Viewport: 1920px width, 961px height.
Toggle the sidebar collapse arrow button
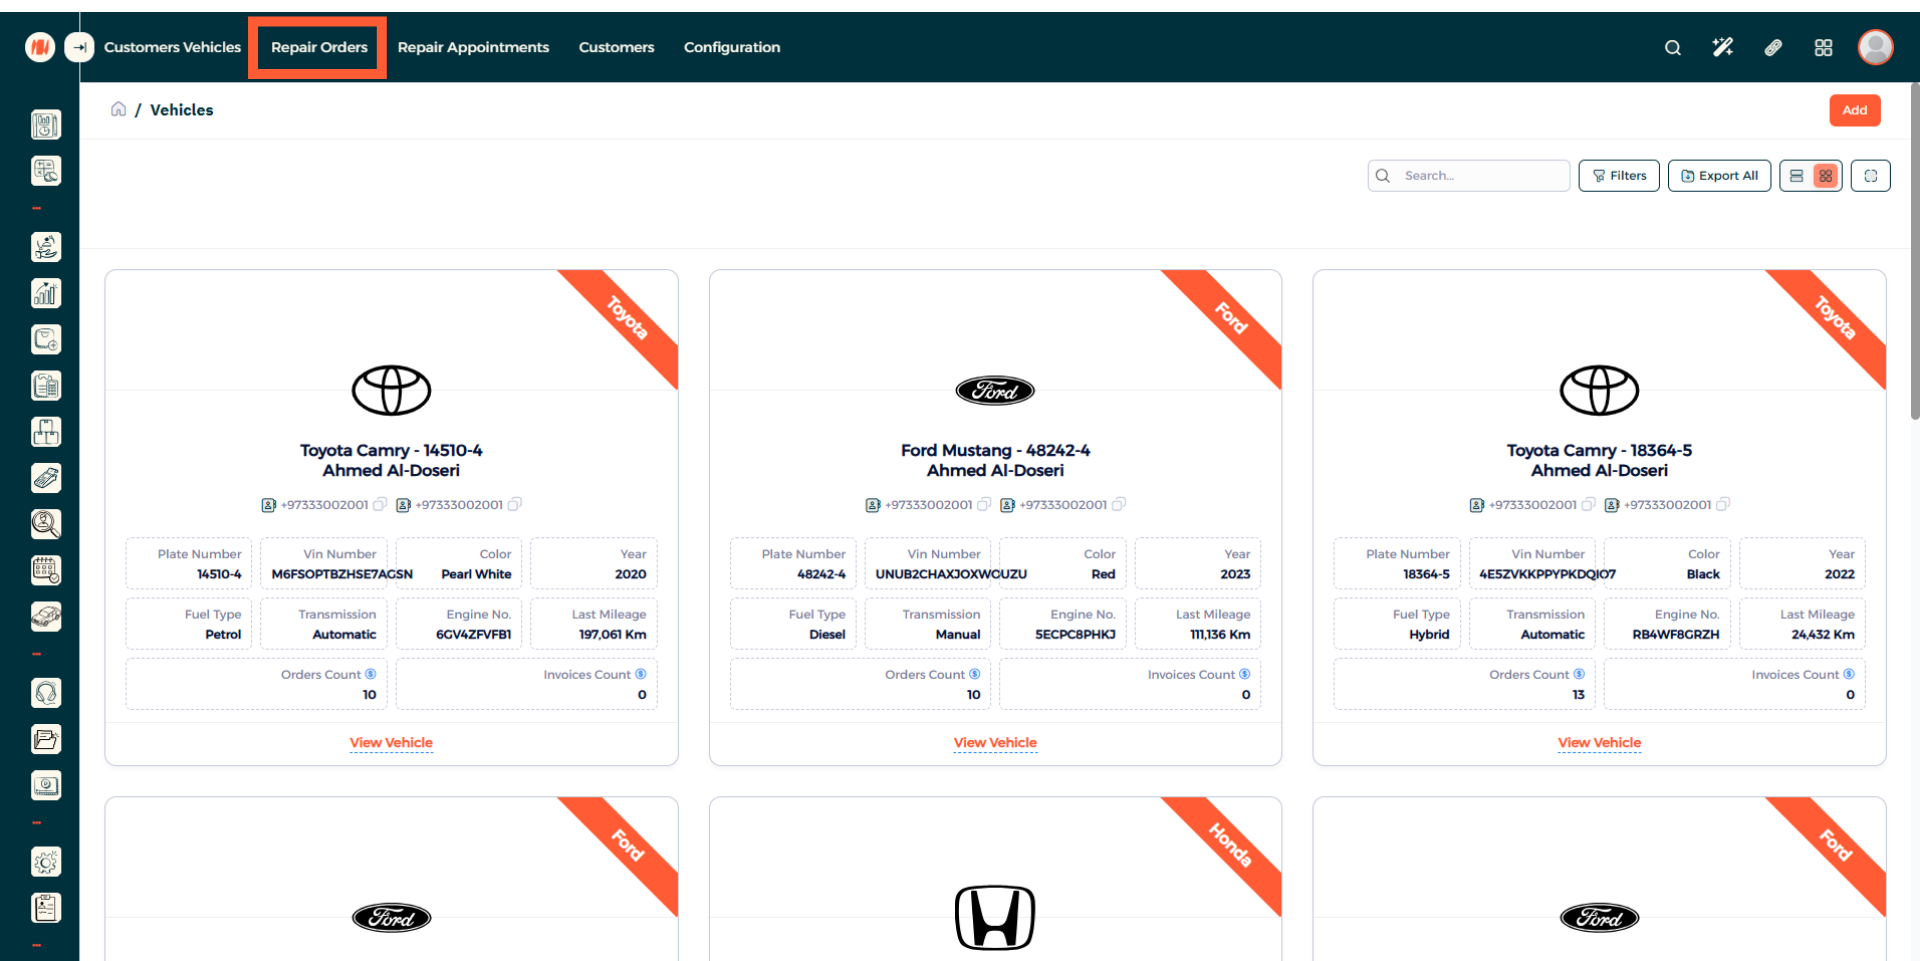point(79,47)
